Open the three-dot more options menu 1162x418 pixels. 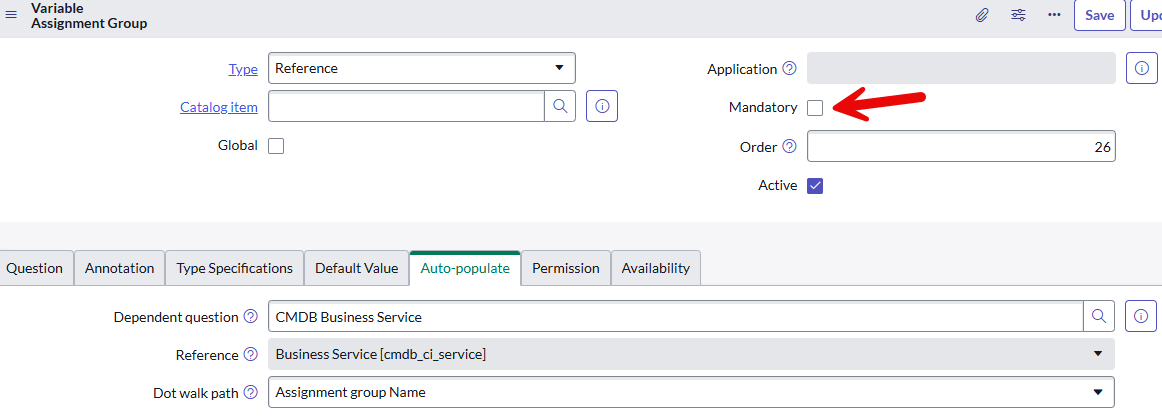(1055, 16)
